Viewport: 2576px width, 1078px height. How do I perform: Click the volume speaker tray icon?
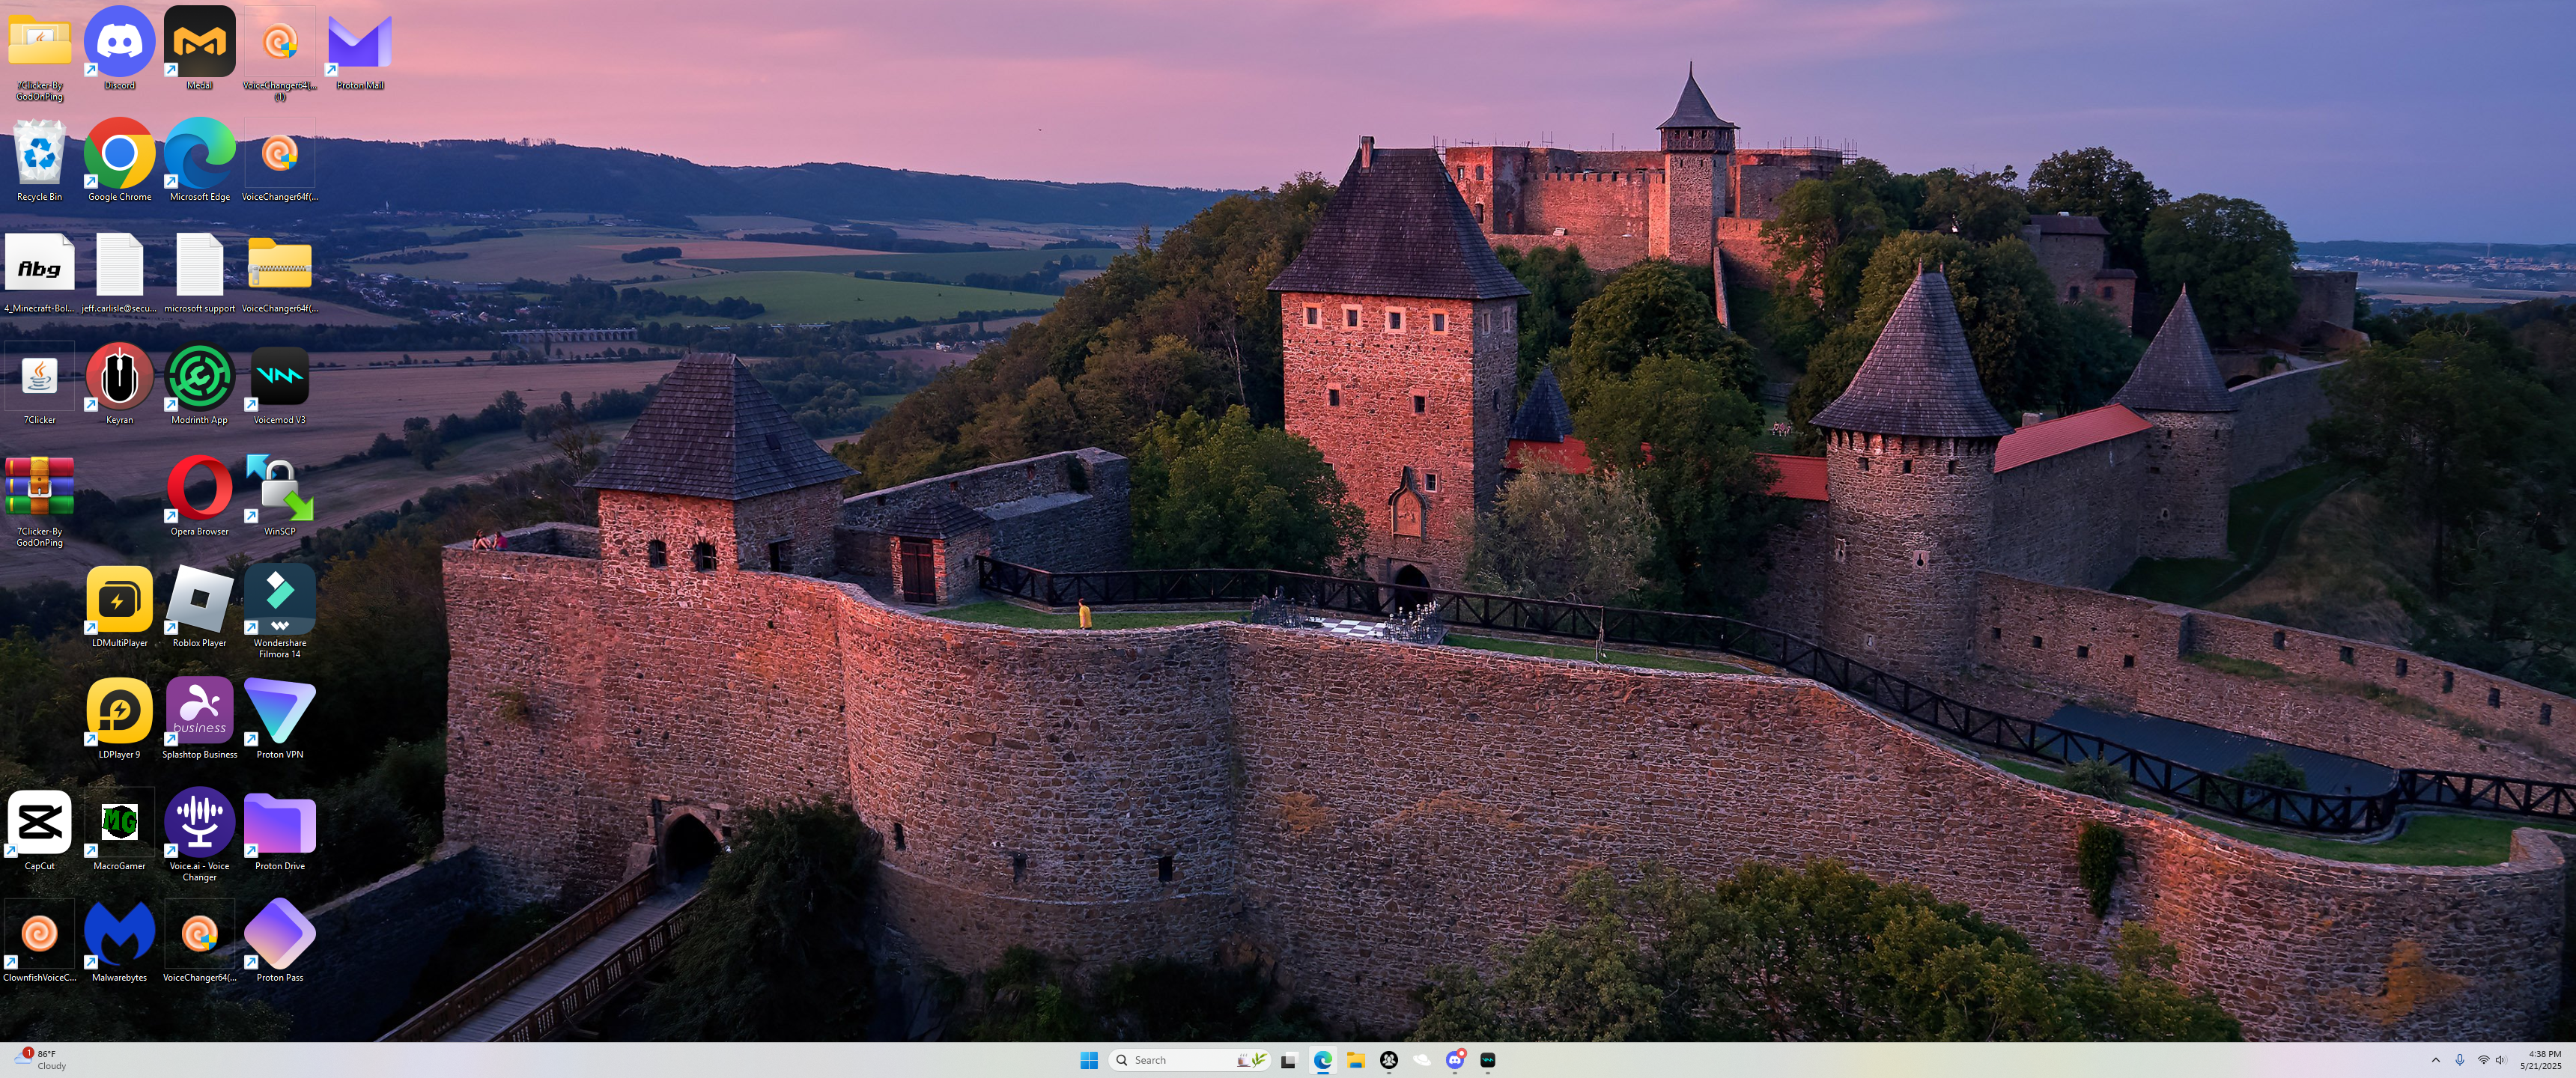coord(2499,1060)
